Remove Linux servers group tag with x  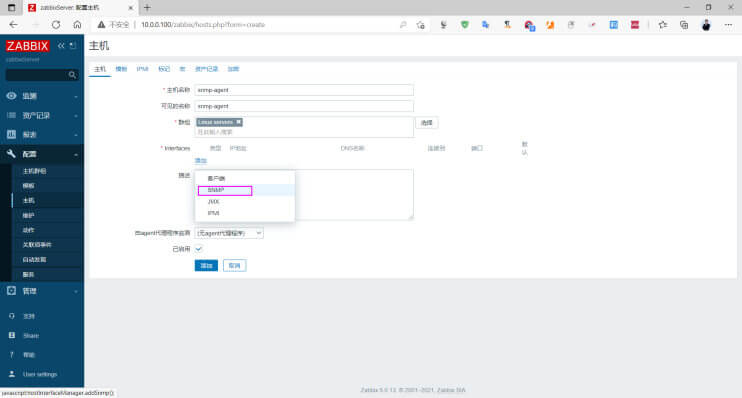click(x=239, y=122)
